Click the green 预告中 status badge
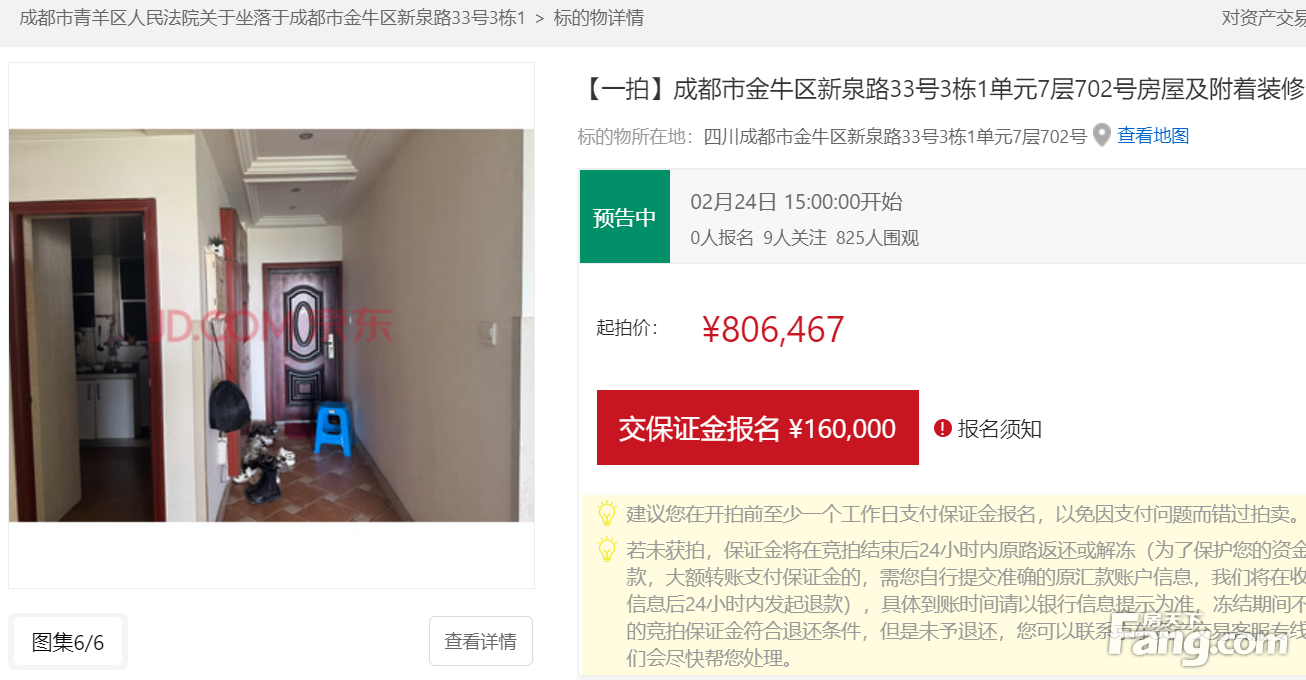Image resolution: width=1306 pixels, height=680 pixels. (x=625, y=217)
